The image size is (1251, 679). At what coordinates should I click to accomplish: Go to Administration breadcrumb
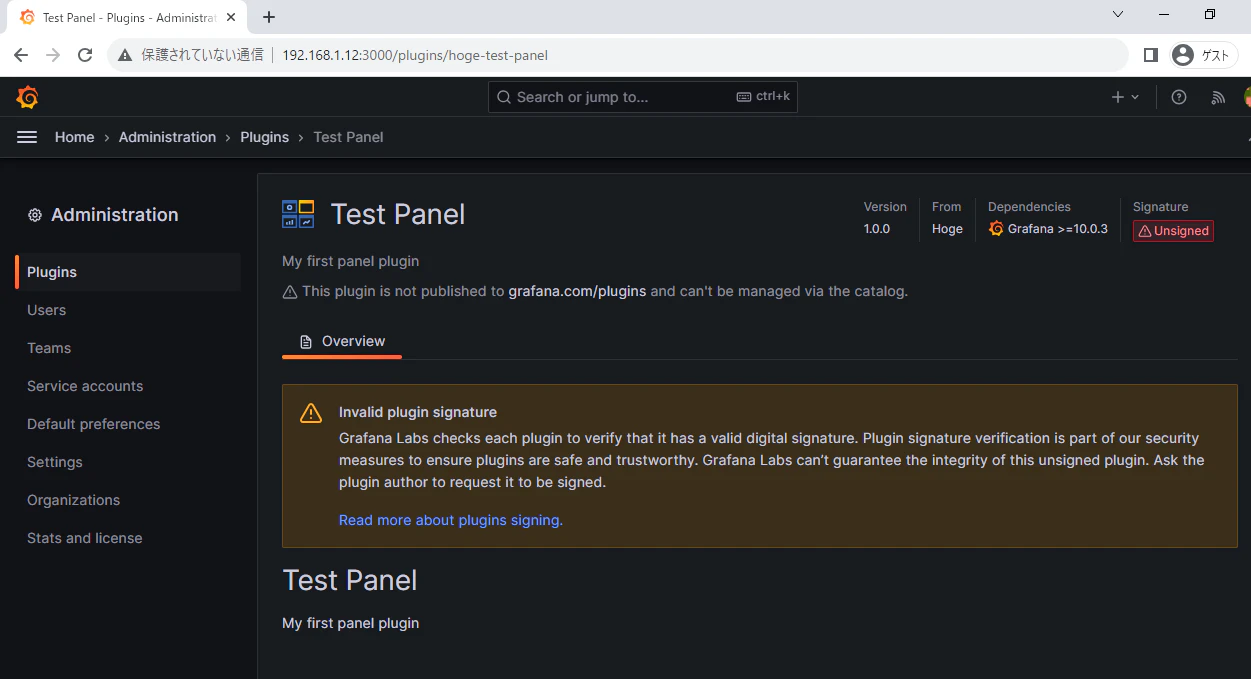[167, 137]
